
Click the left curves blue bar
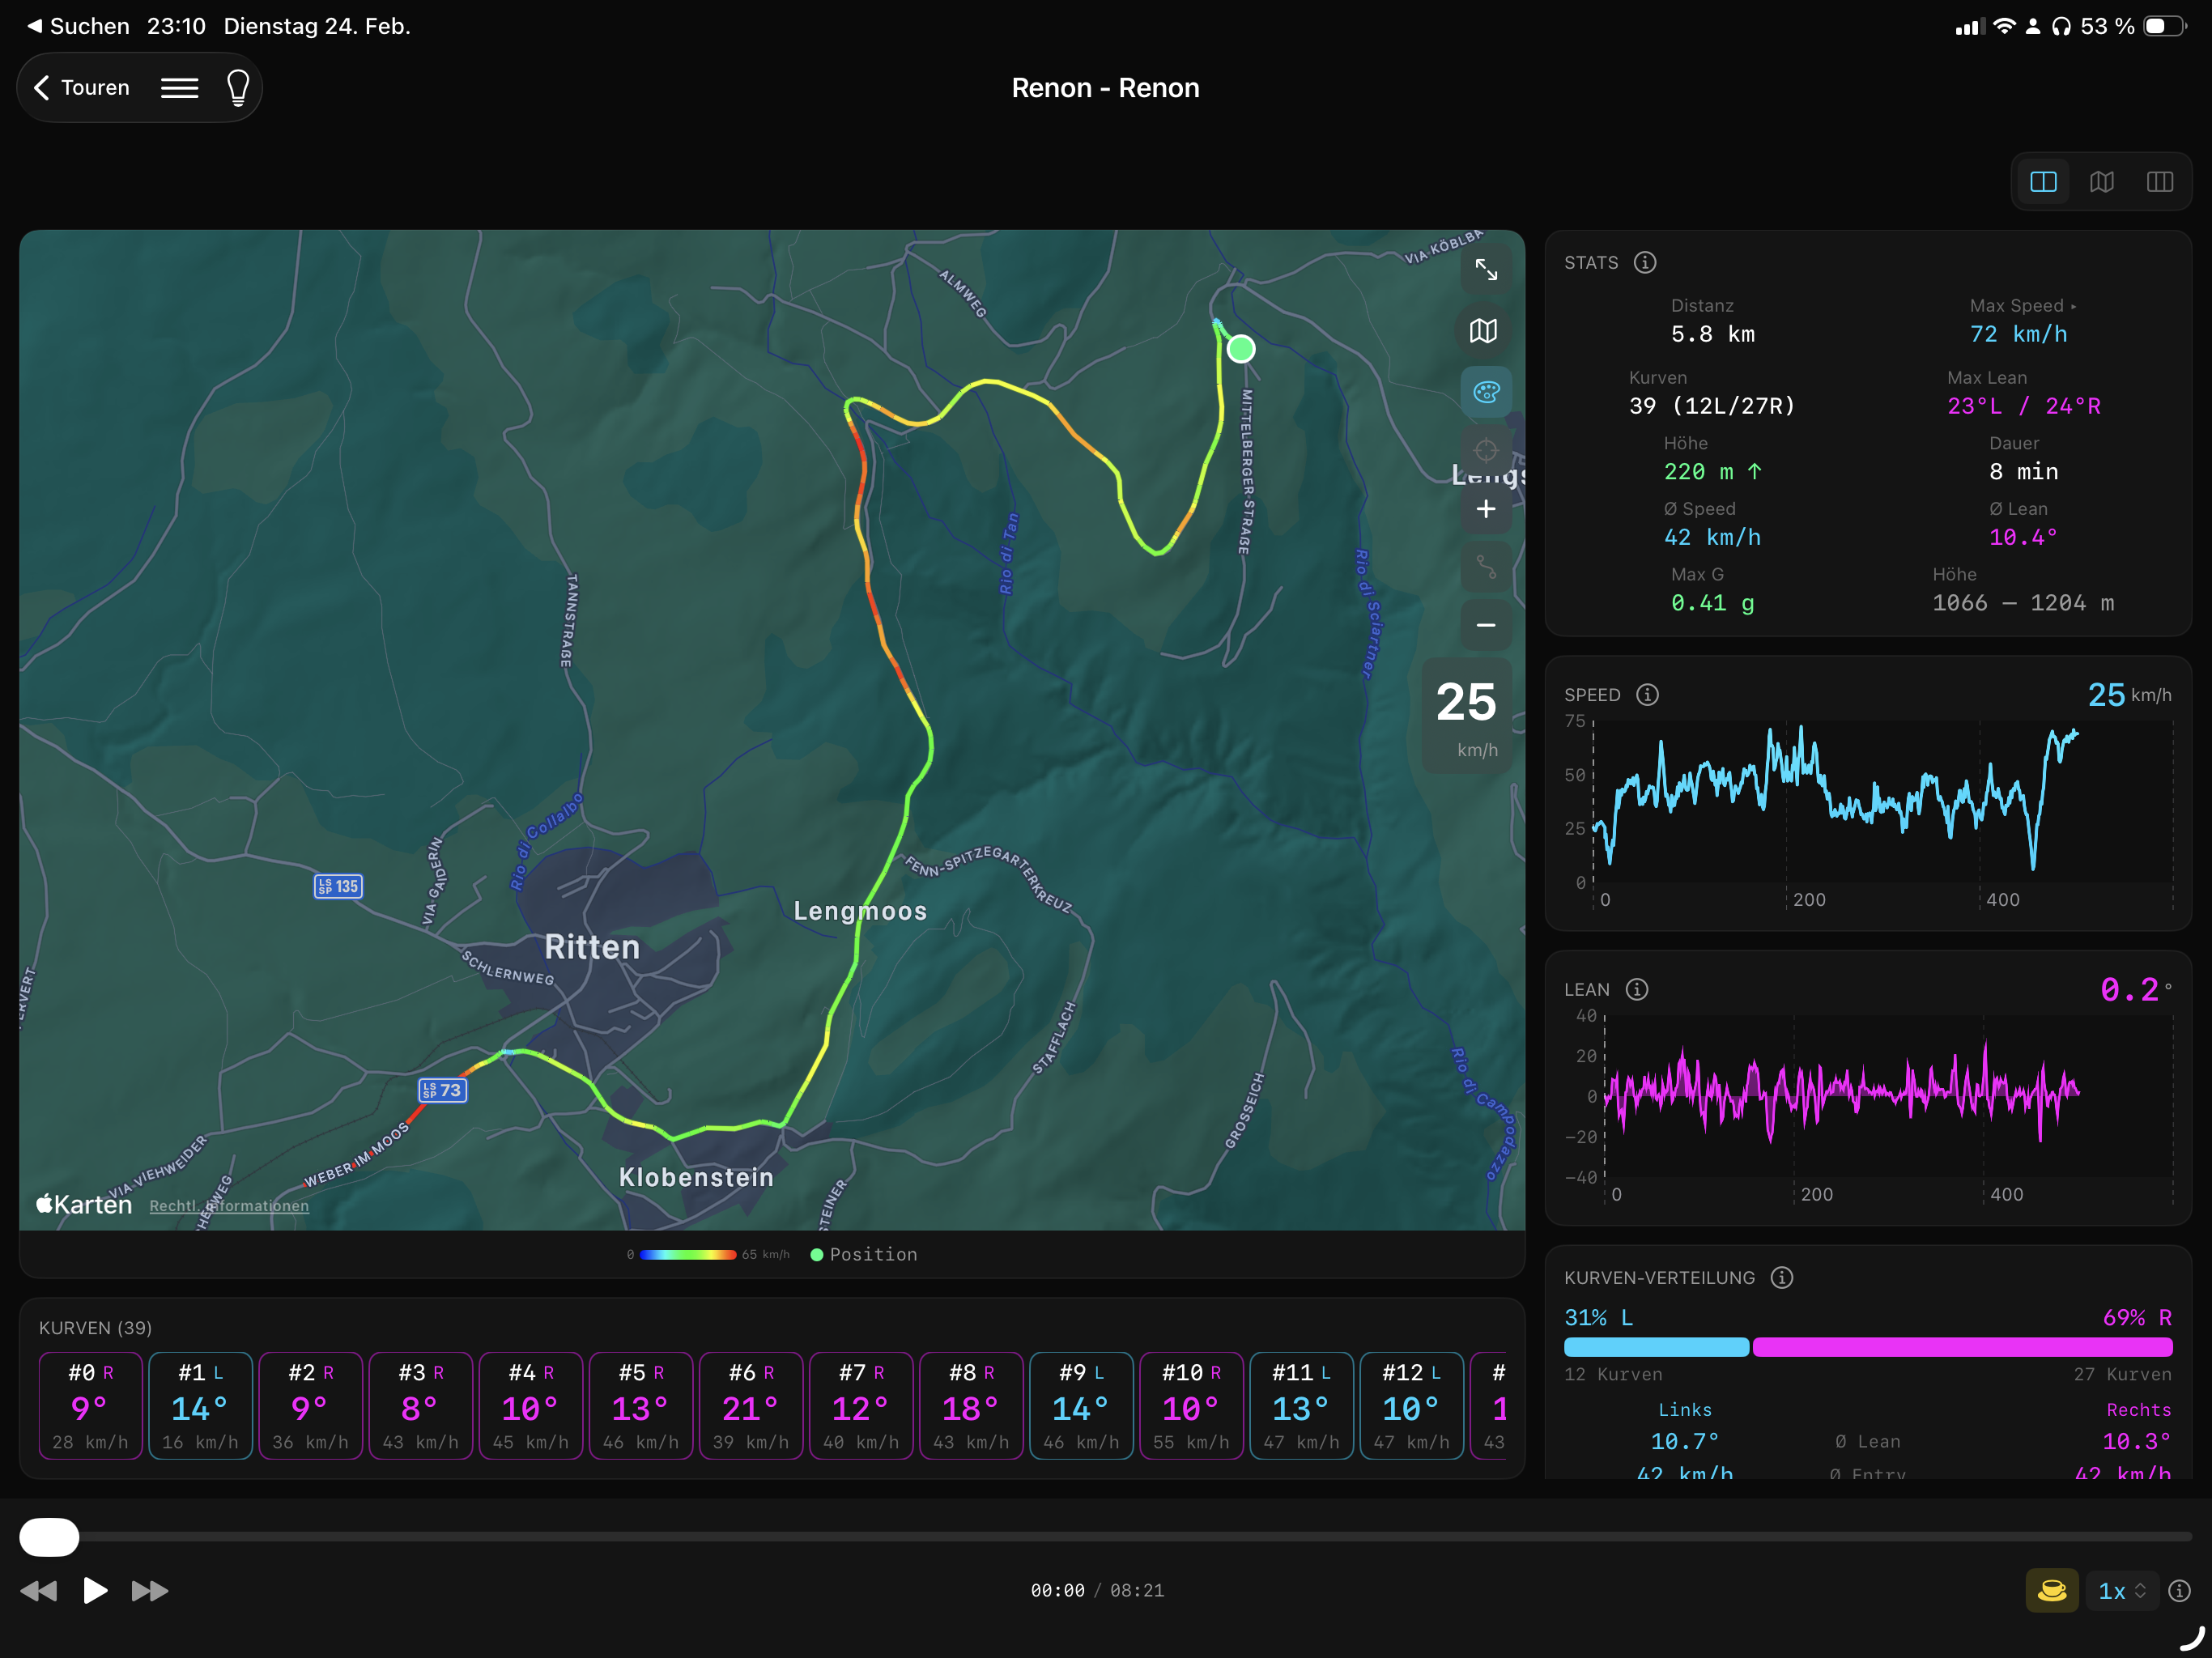coord(1656,1348)
